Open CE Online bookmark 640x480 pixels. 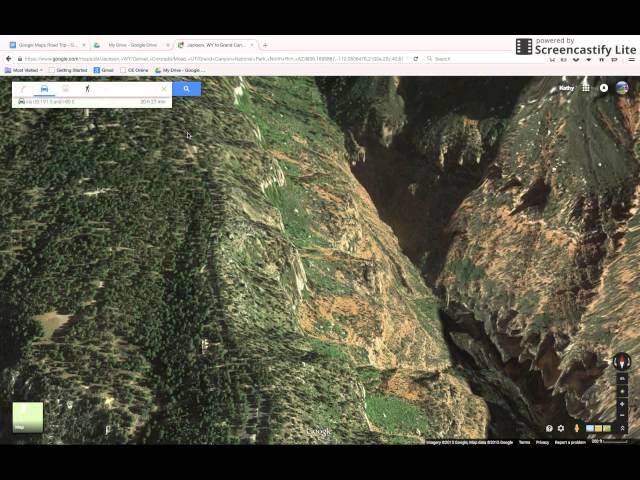(x=134, y=70)
